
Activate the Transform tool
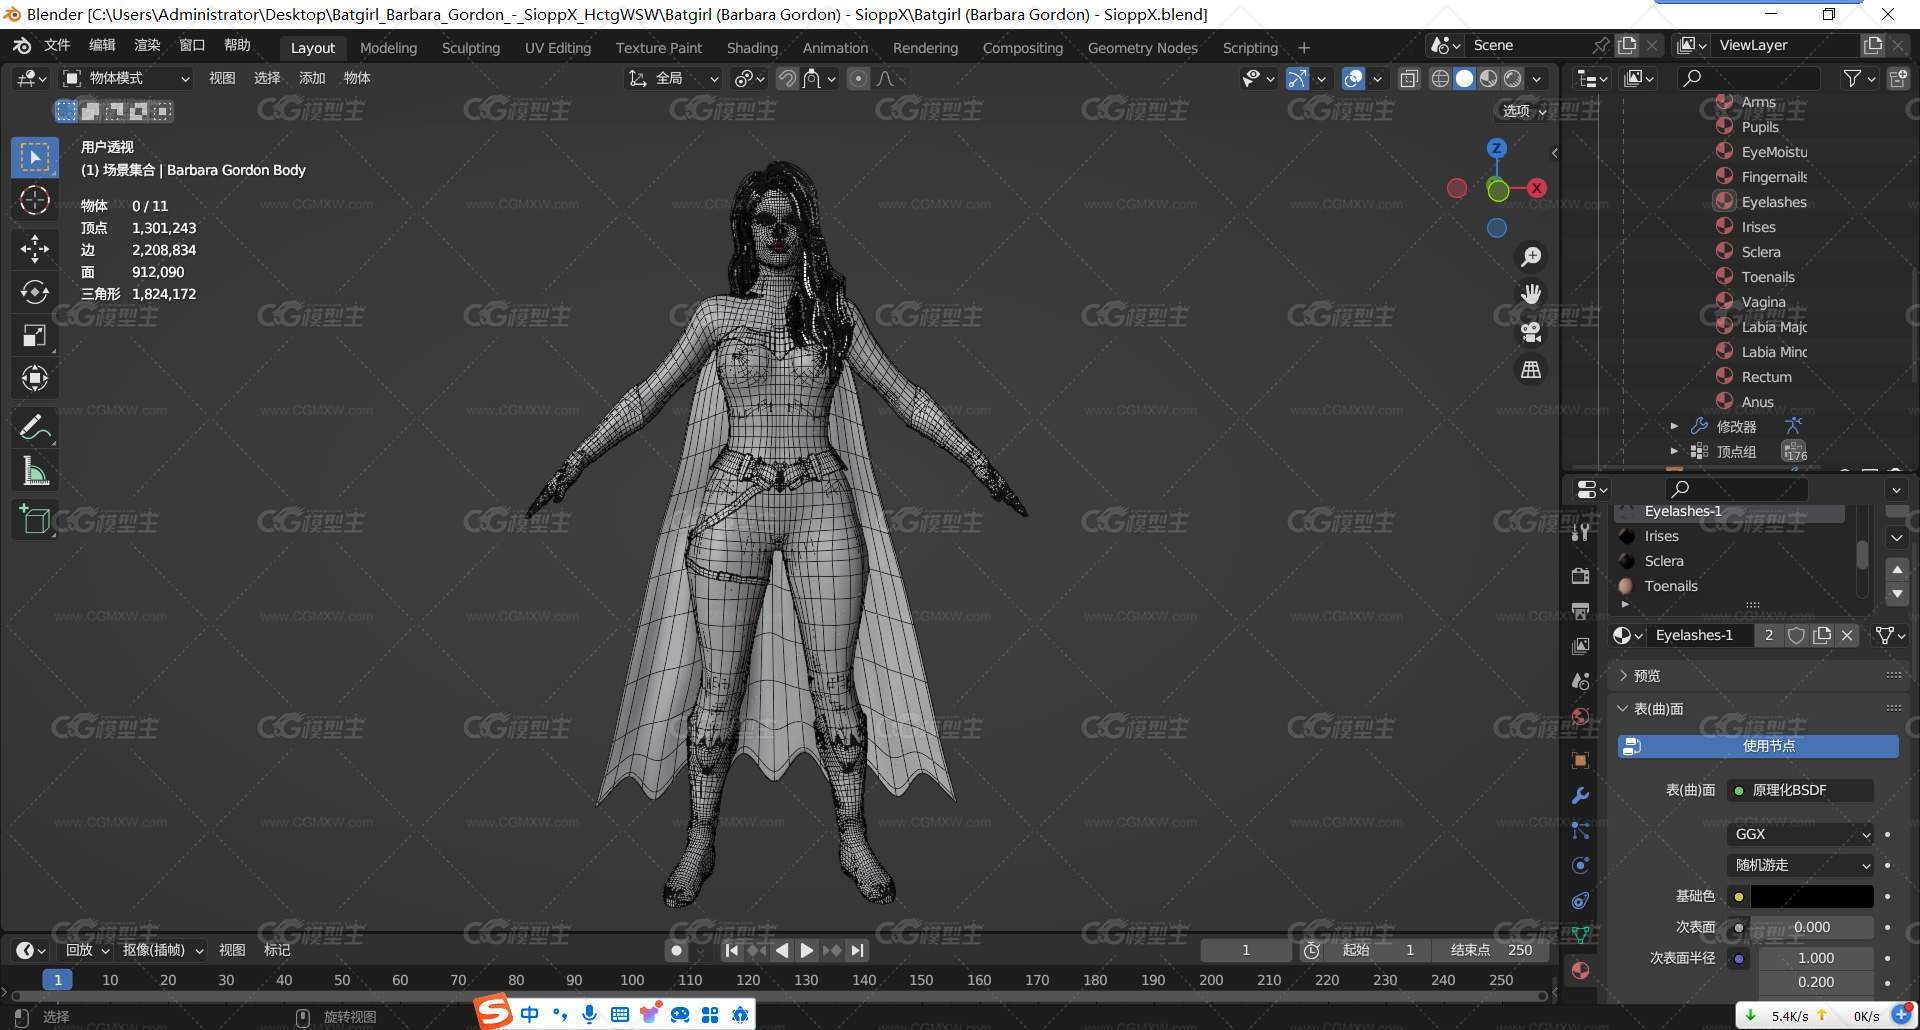click(35, 379)
